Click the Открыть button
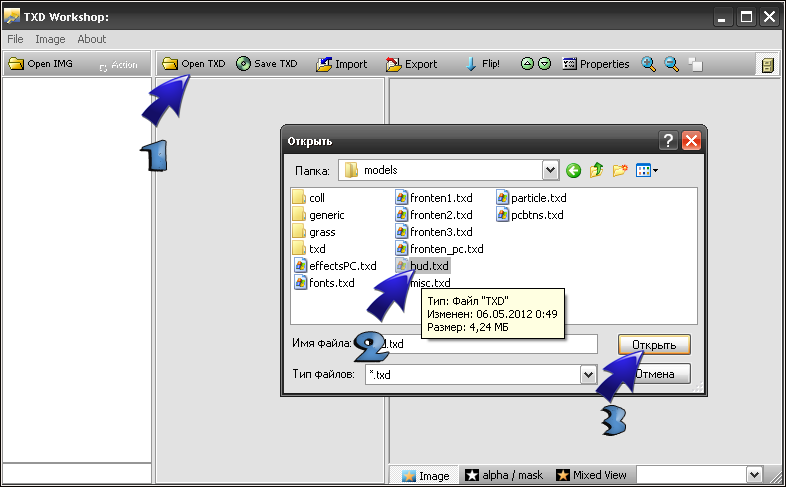 pos(654,345)
